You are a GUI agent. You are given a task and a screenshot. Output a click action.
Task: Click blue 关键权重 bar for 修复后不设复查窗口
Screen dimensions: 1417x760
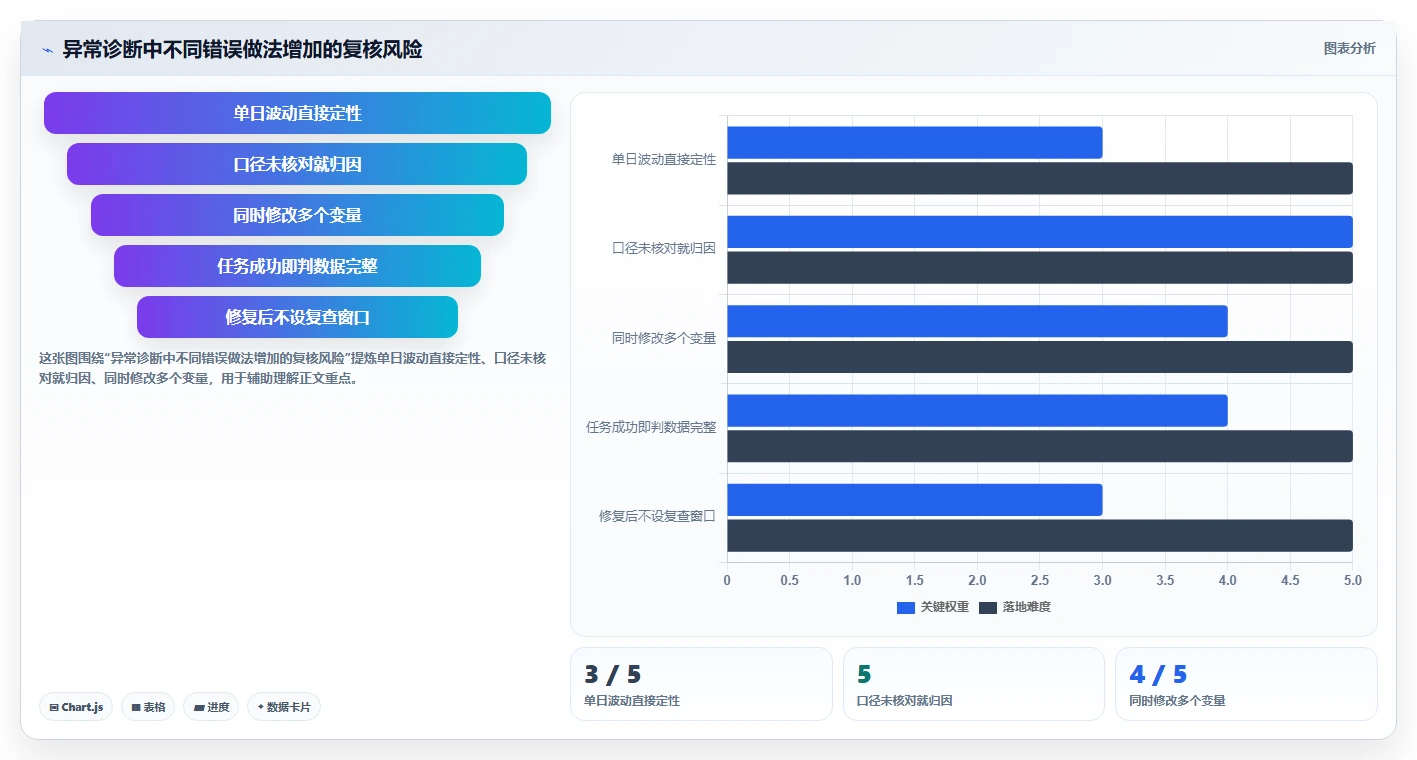(x=915, y=500)
